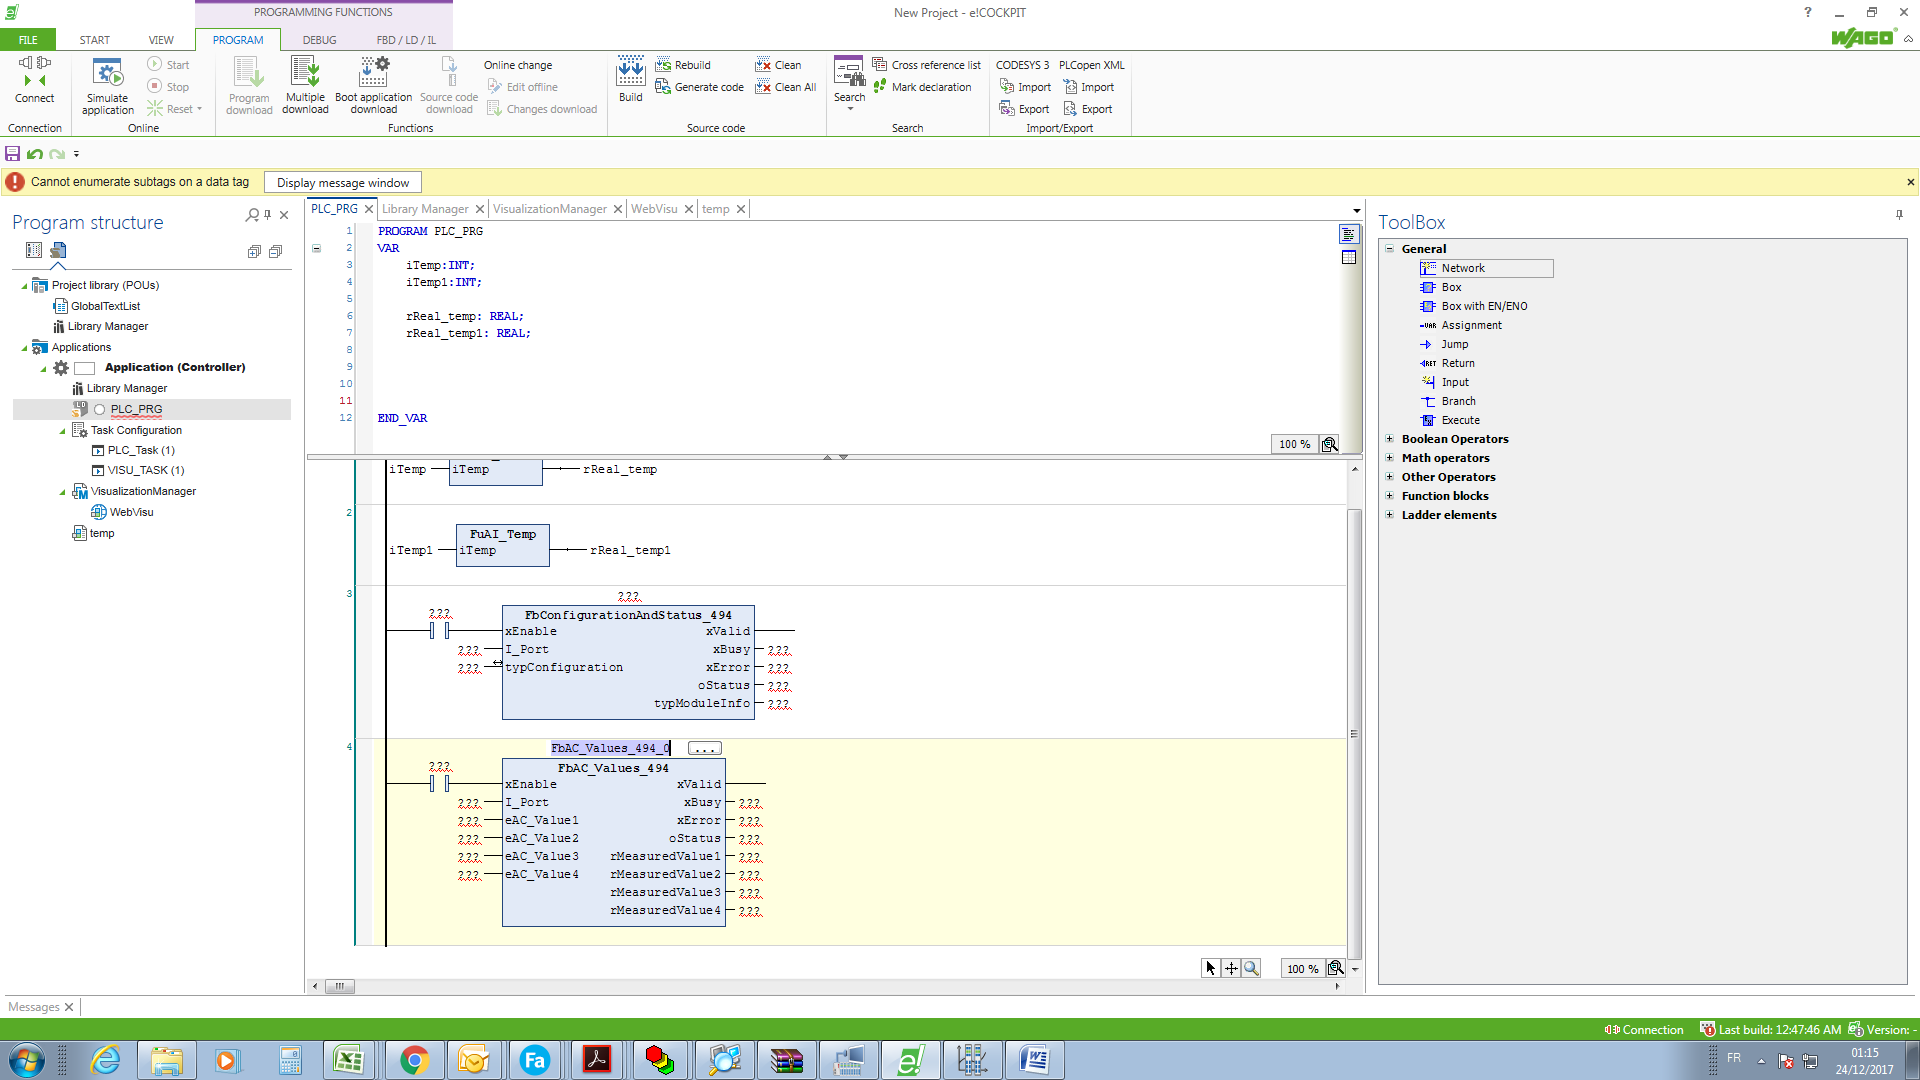The width and height of the screenshot is (1920, 1080).
Task: Select the Box with EN/ENO tool
Action: pyautogui.click(x=1483, y=306)
